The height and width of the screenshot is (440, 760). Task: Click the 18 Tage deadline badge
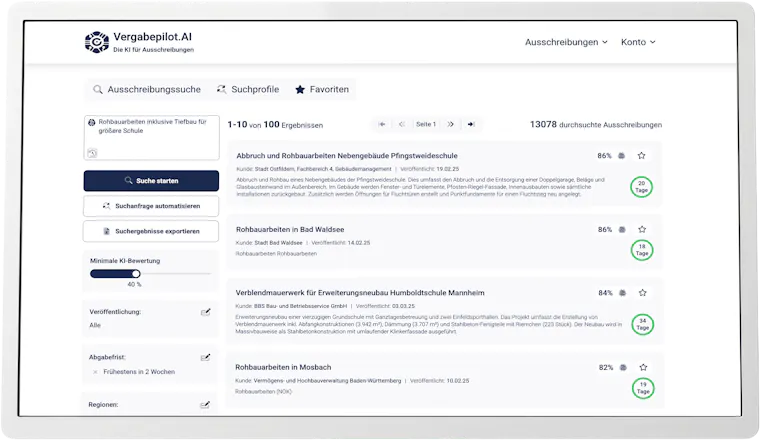click(642, 250)
